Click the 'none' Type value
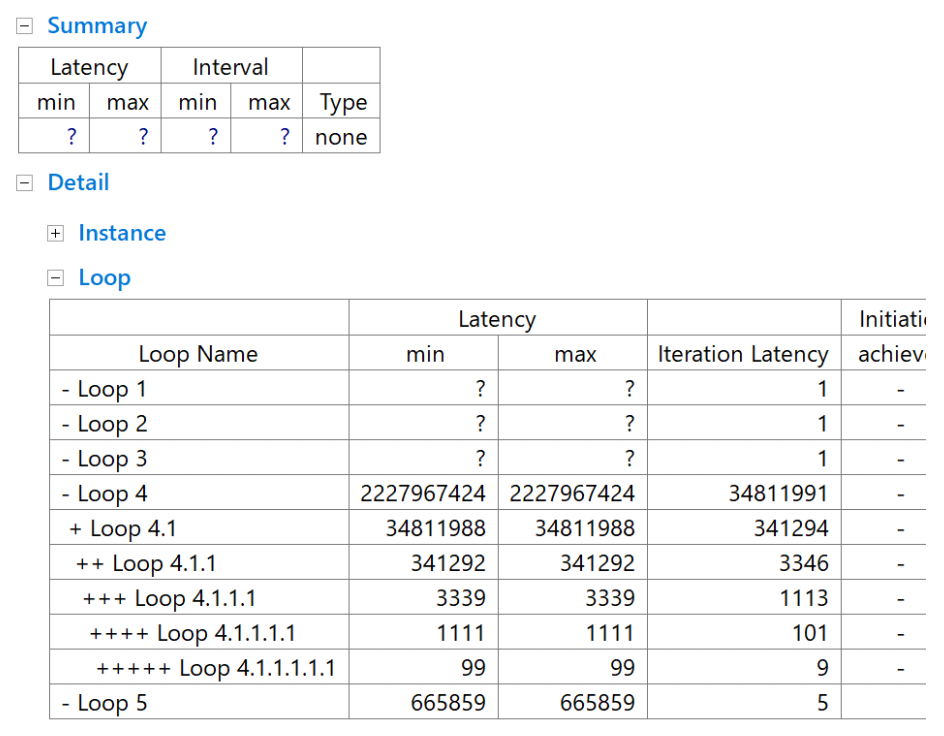The height and width of the screenshot is (736, 944). pos(341,137)
